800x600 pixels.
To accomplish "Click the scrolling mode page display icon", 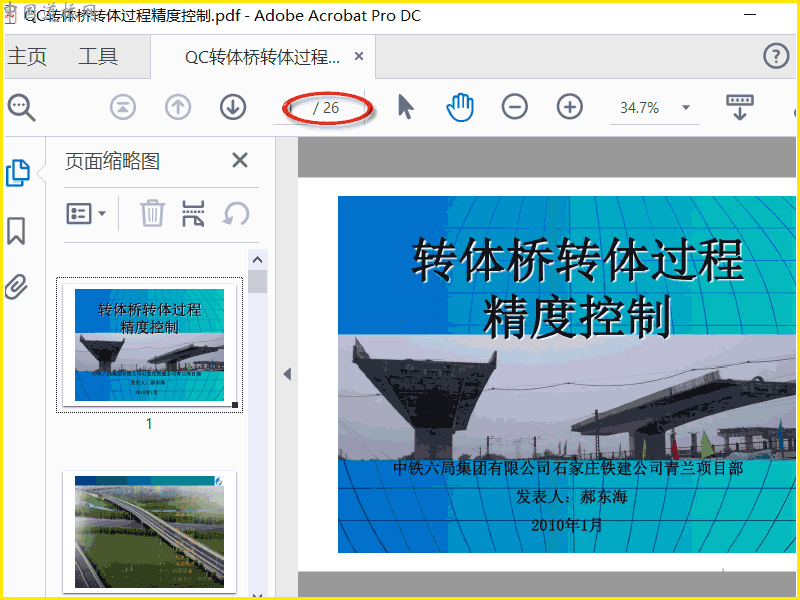I will [740, 107].
